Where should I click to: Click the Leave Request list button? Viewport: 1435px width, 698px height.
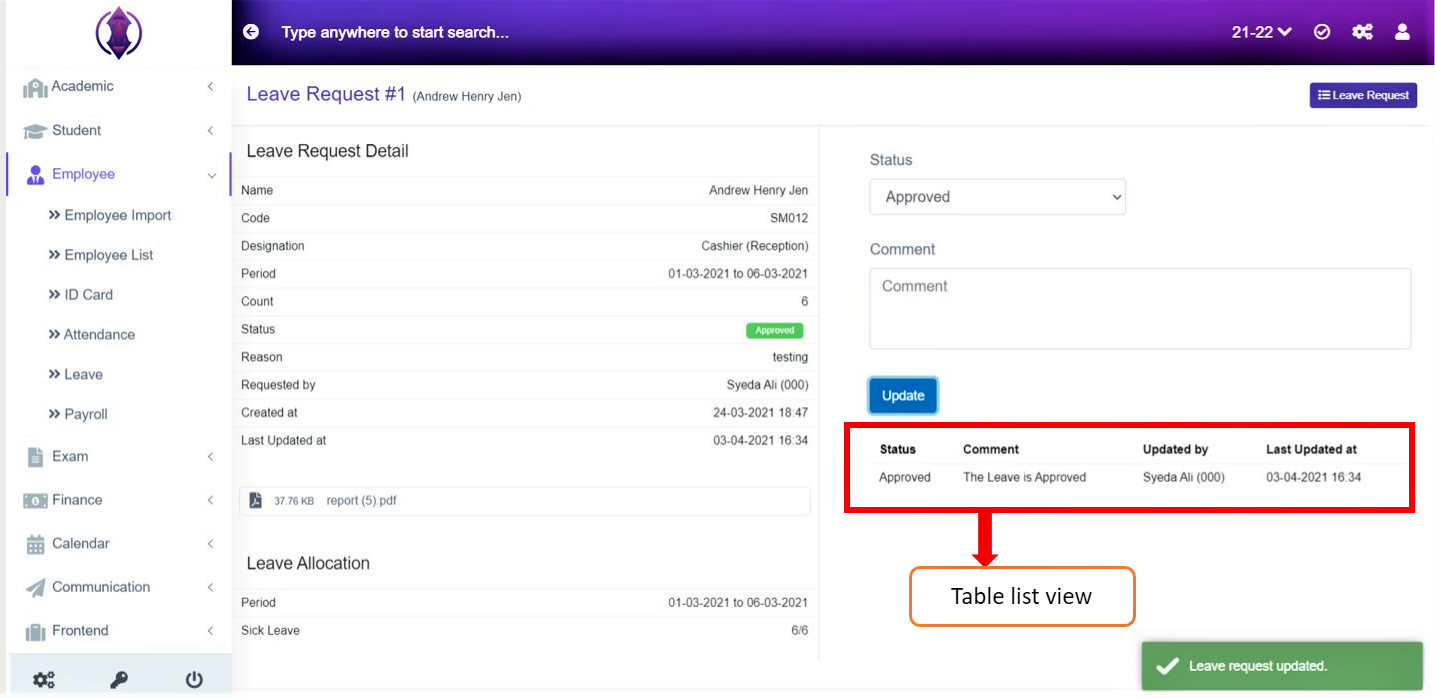point(1363,95)
